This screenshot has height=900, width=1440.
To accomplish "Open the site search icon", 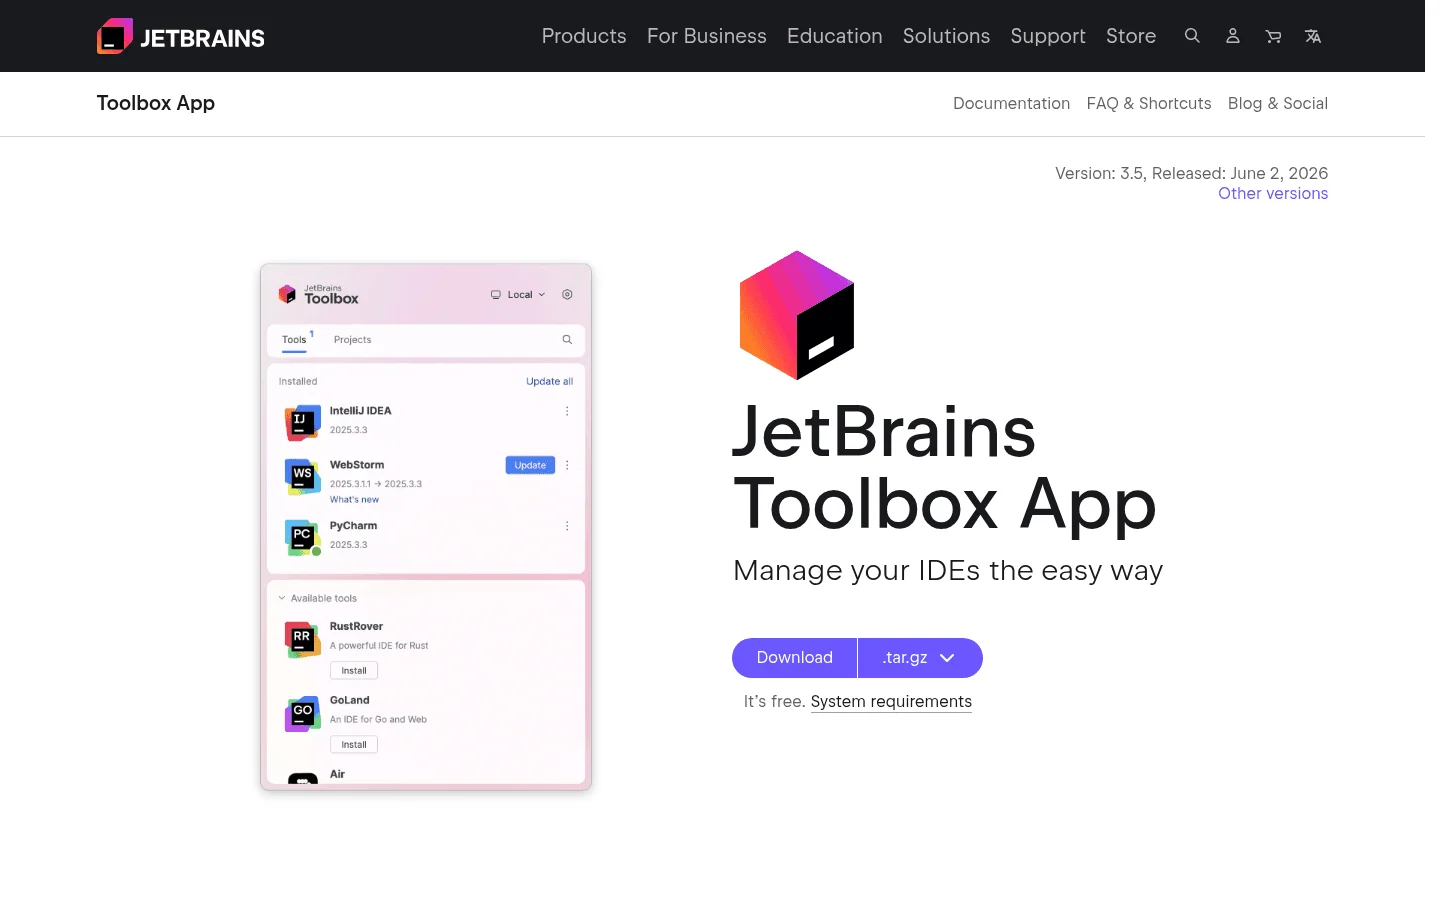I will pos(1192,36).
